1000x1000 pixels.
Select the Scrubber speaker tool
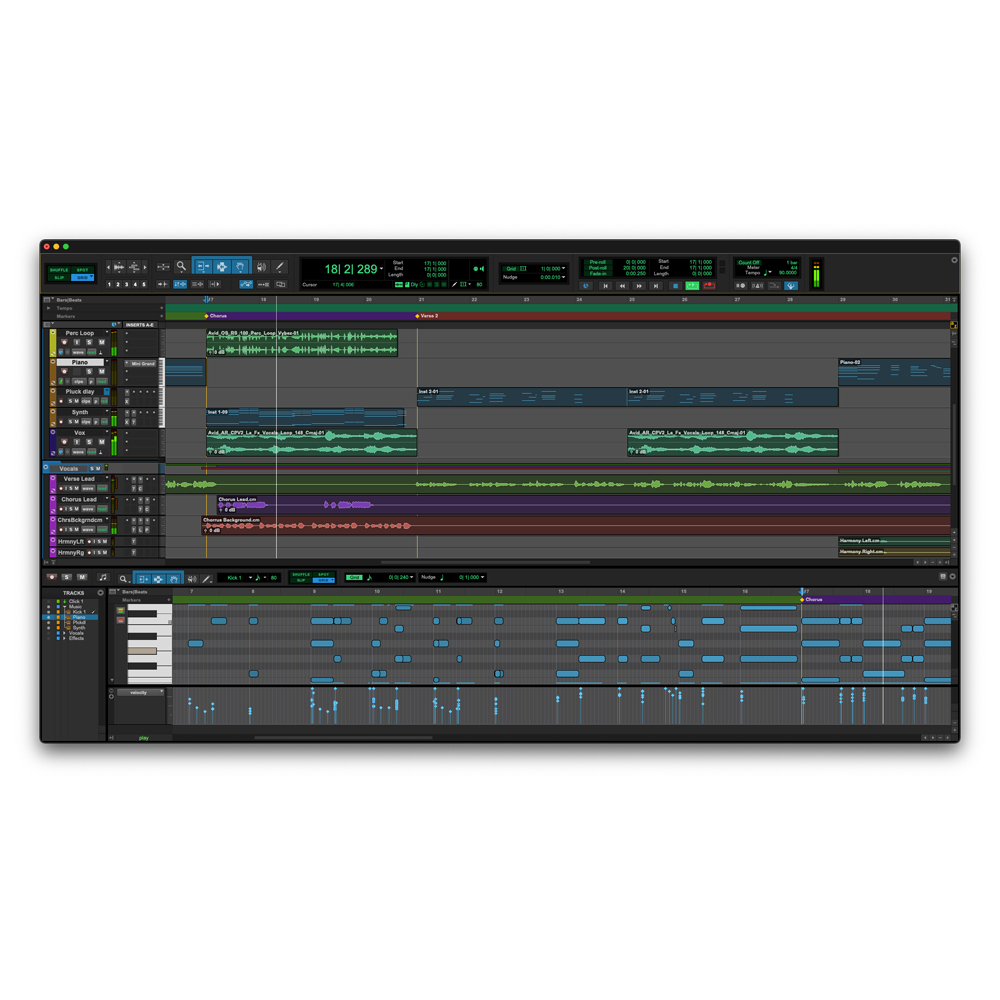[261, 267]
